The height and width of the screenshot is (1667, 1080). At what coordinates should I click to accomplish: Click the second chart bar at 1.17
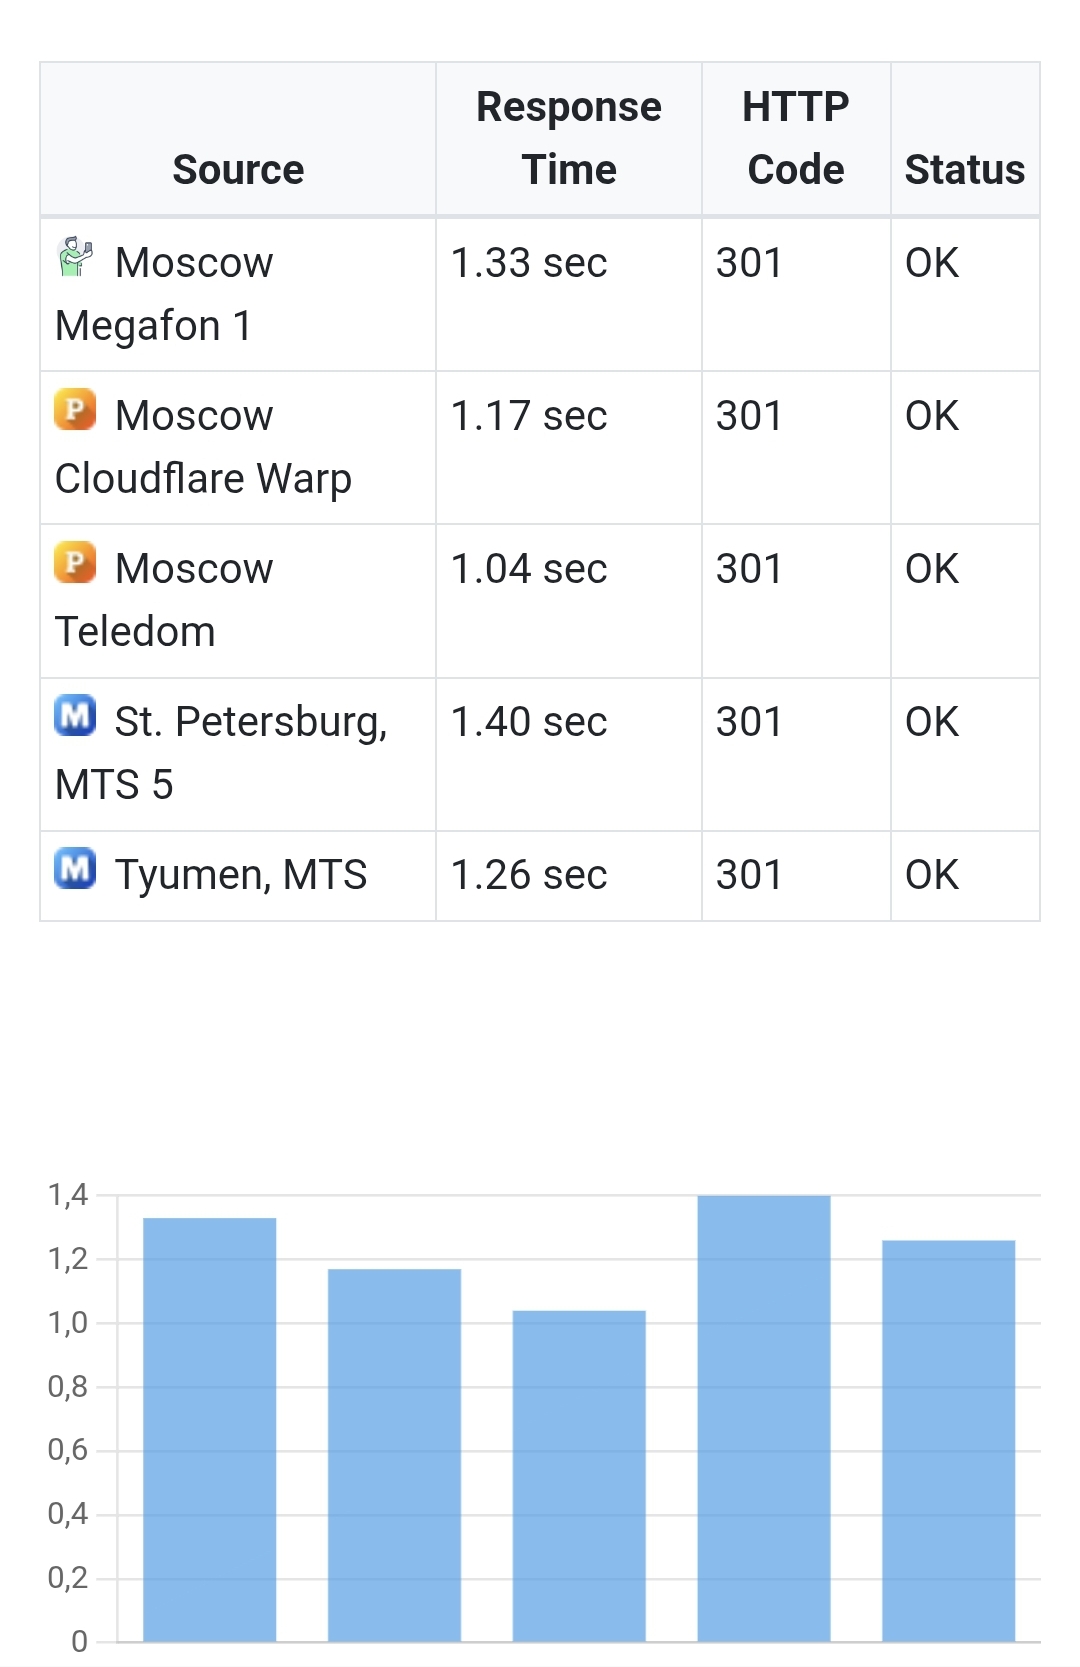tap(394, 1455)
